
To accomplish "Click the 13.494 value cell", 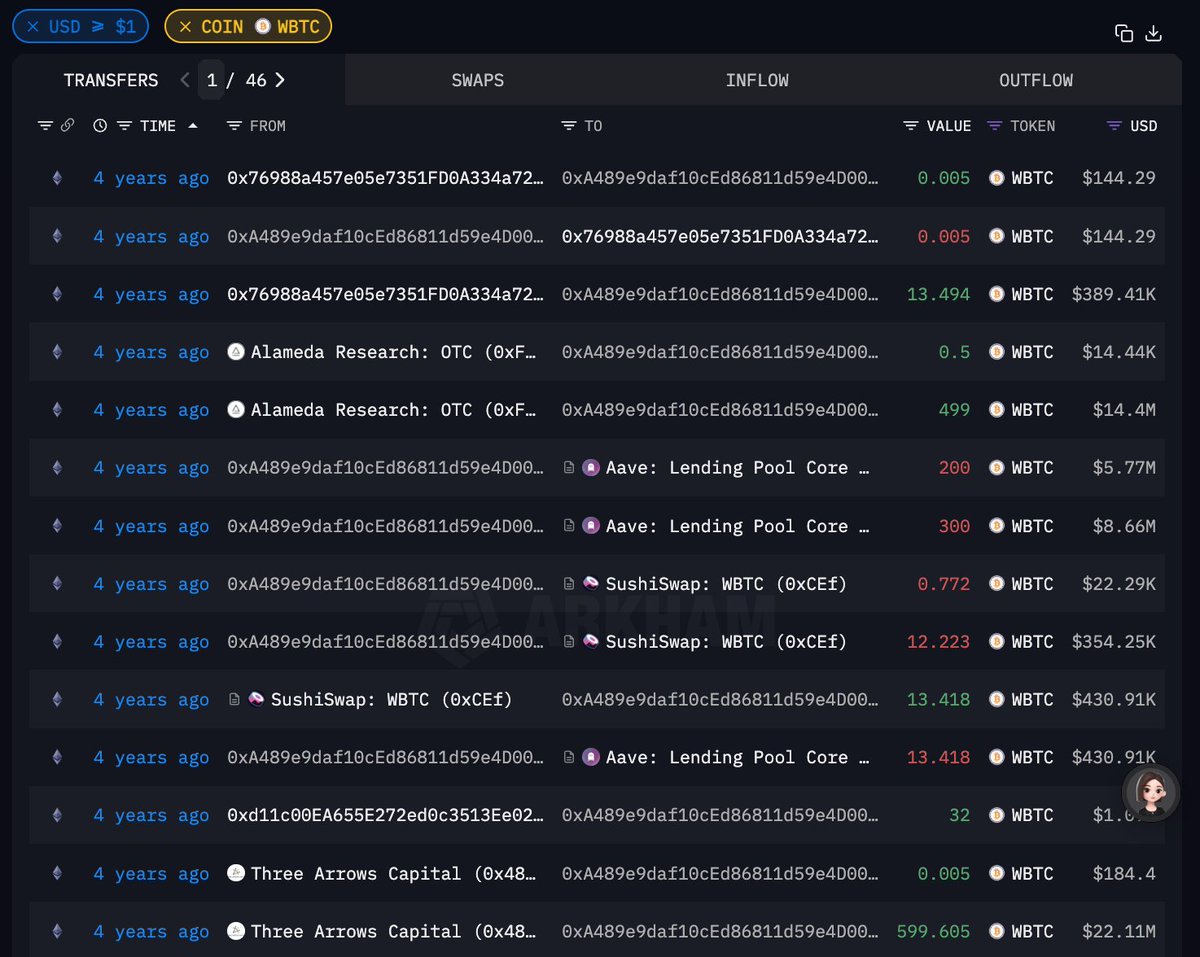I will click(938, 294).
